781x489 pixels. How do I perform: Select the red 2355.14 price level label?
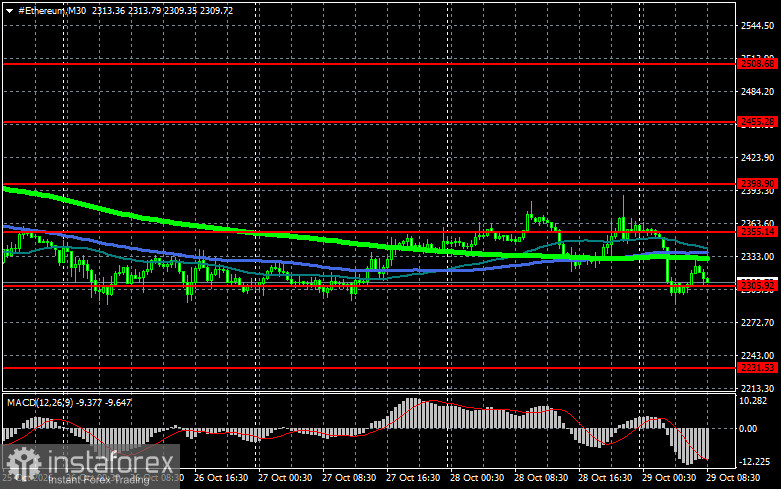click(x=758, y=232)
